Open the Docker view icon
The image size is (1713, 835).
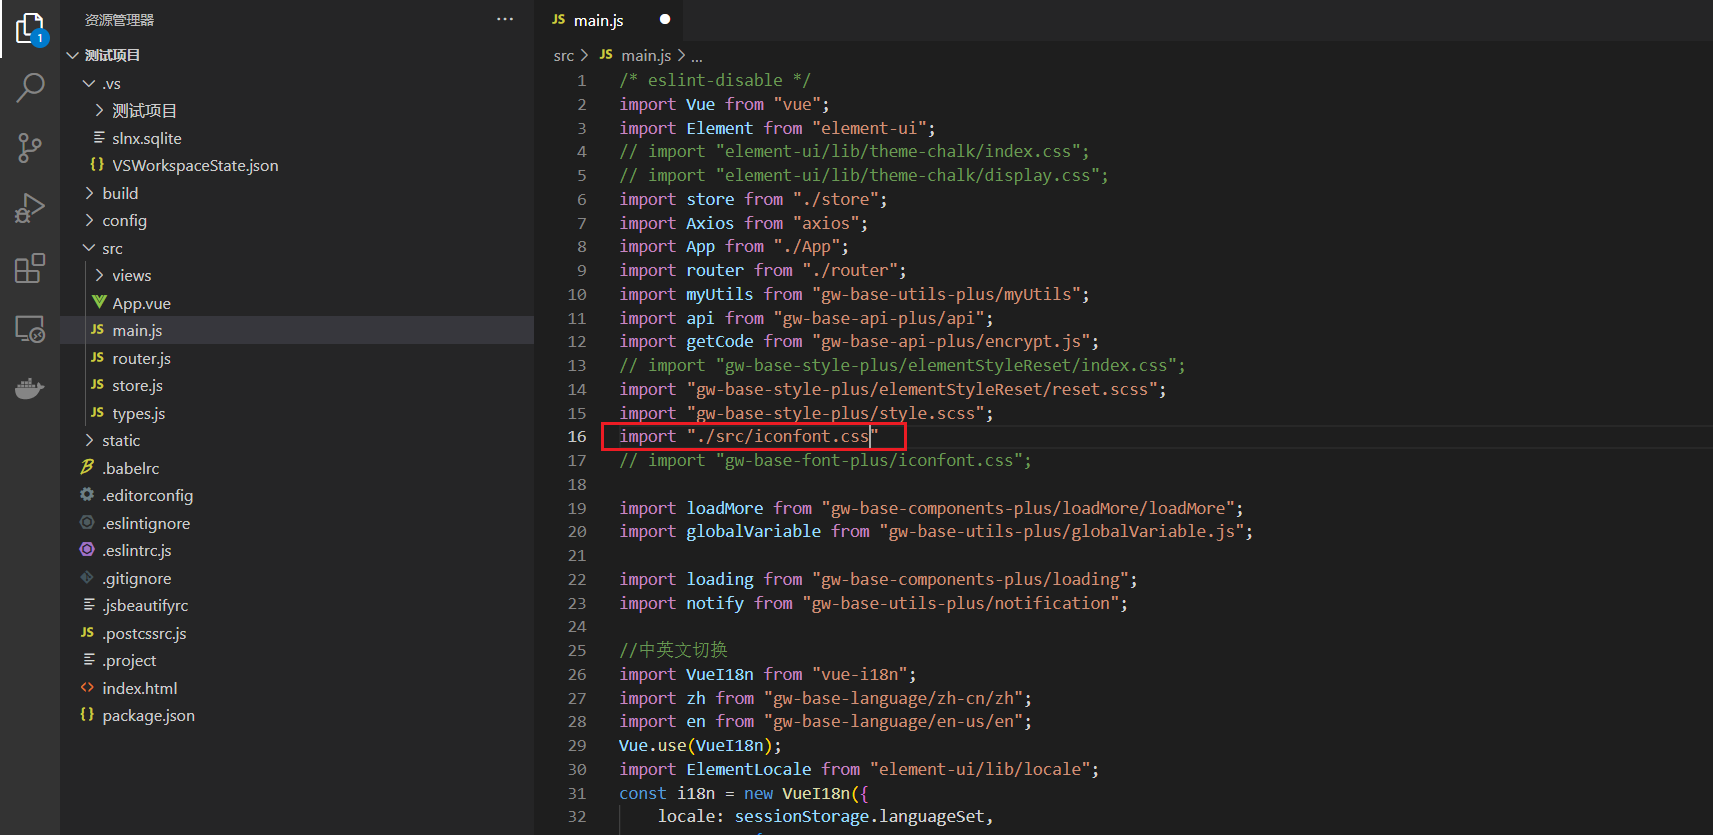[x=30, y=389]
